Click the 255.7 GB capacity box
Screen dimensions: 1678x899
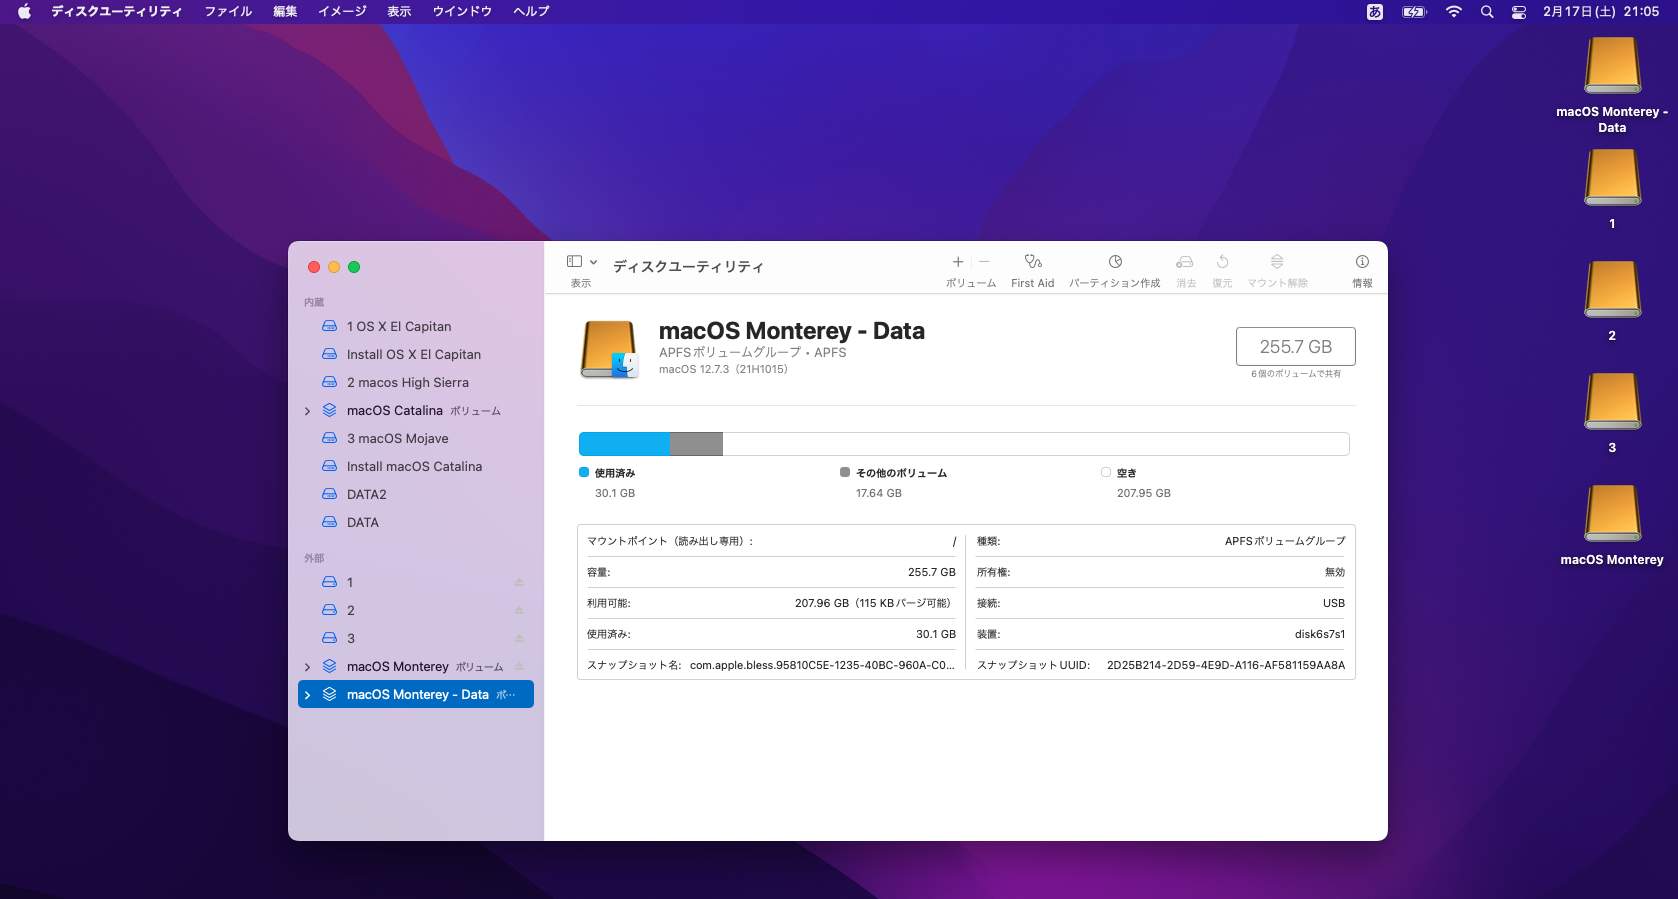click(1296, 347)
